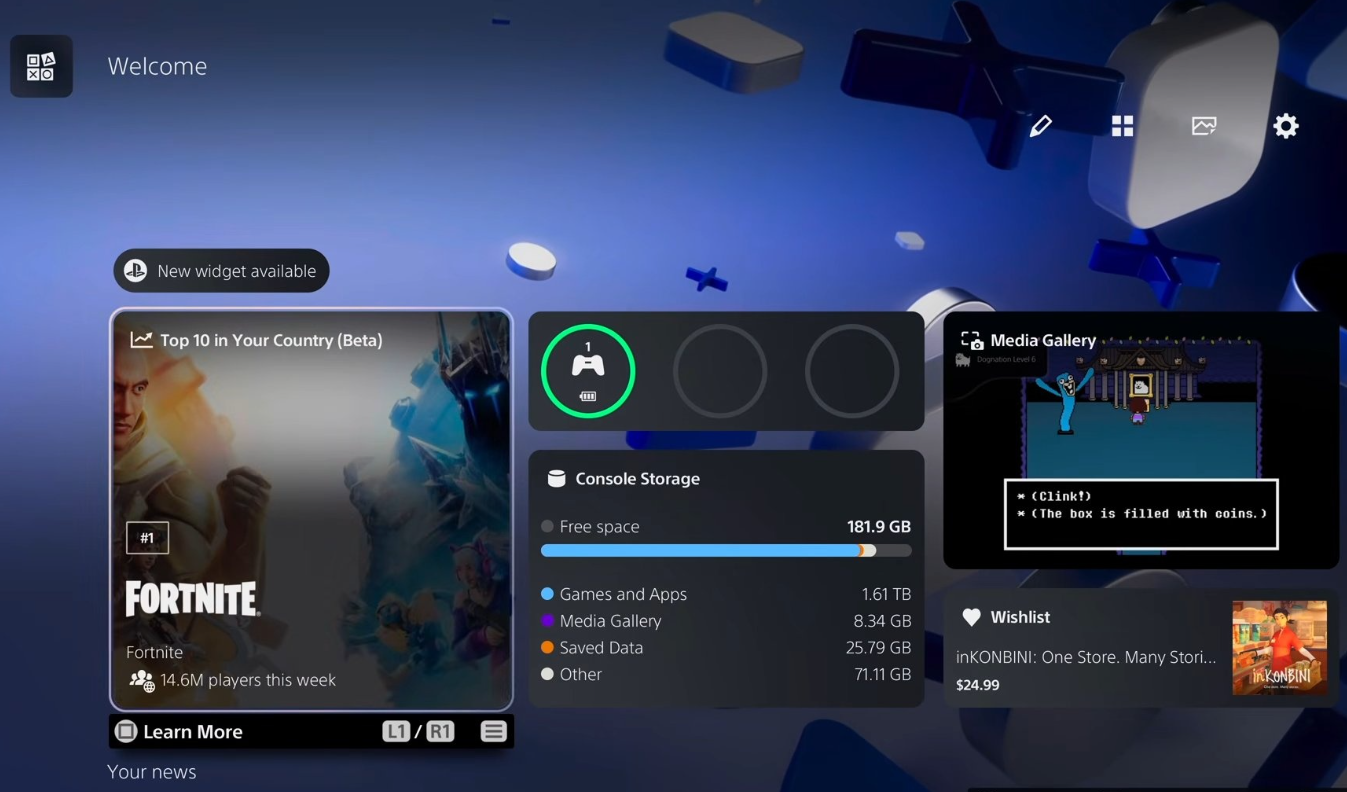Click the white Other legend dot

coord(547,675)
